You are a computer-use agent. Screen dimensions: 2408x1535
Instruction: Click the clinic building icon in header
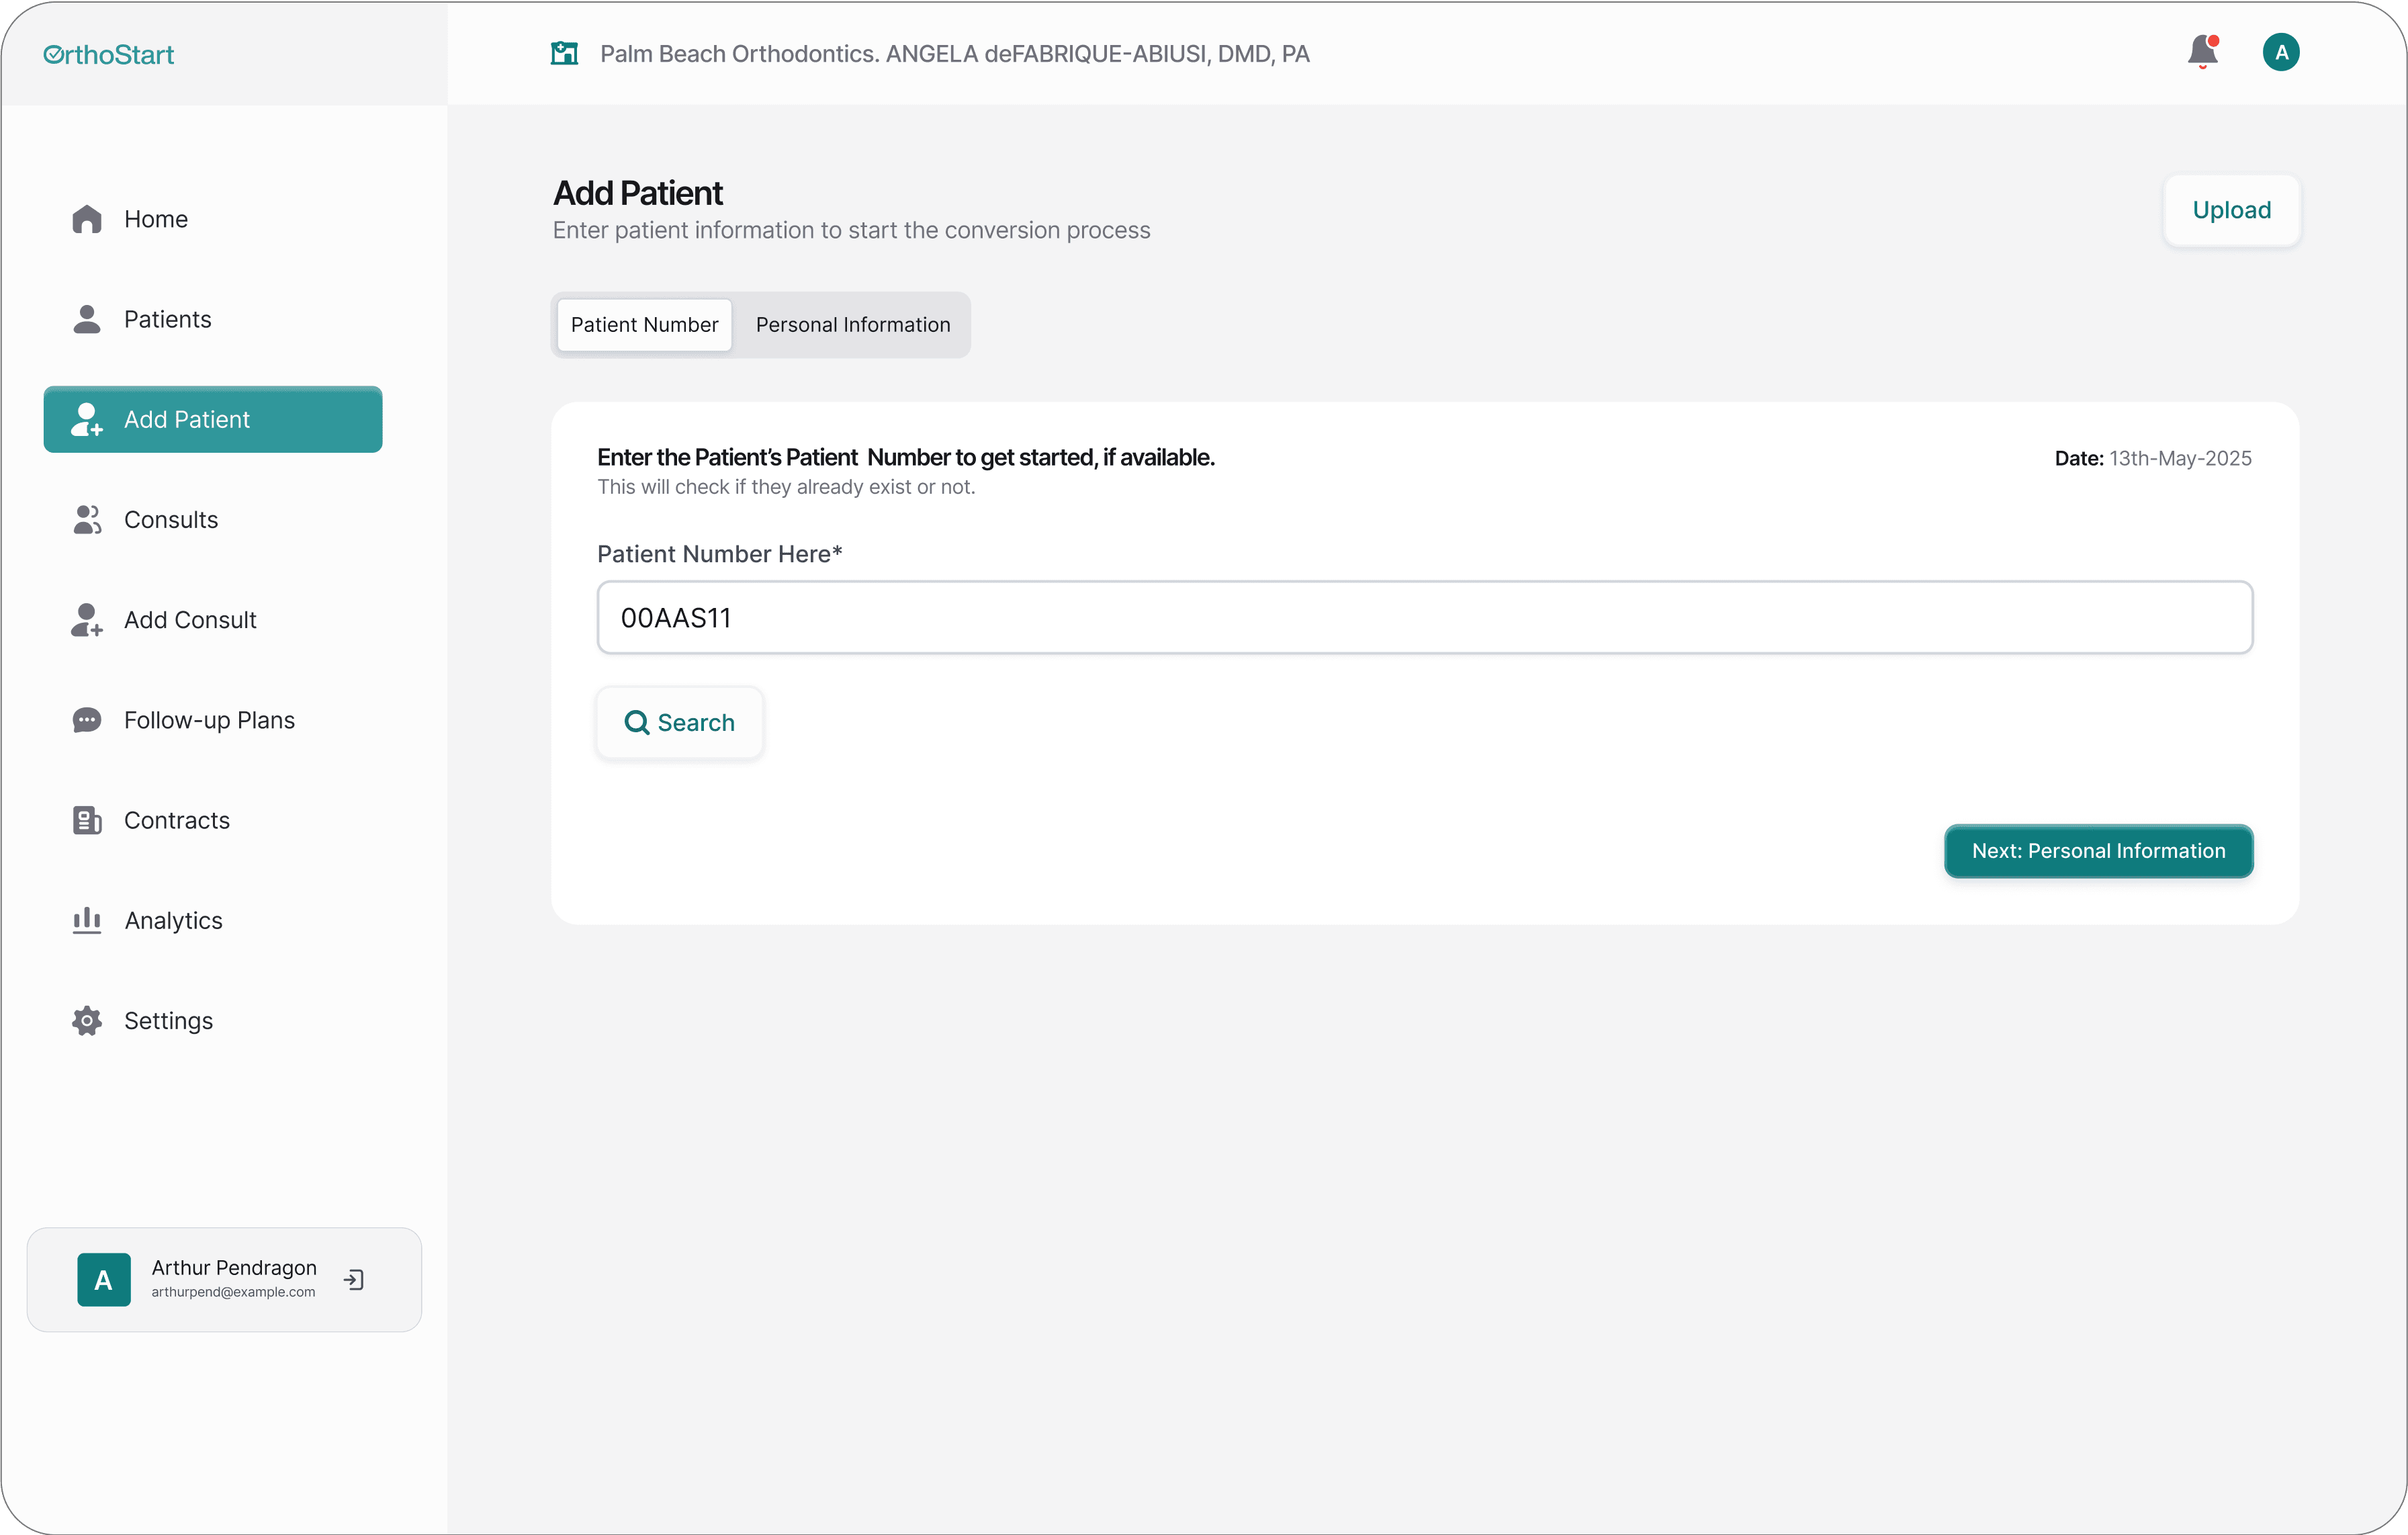coord(565,53)
